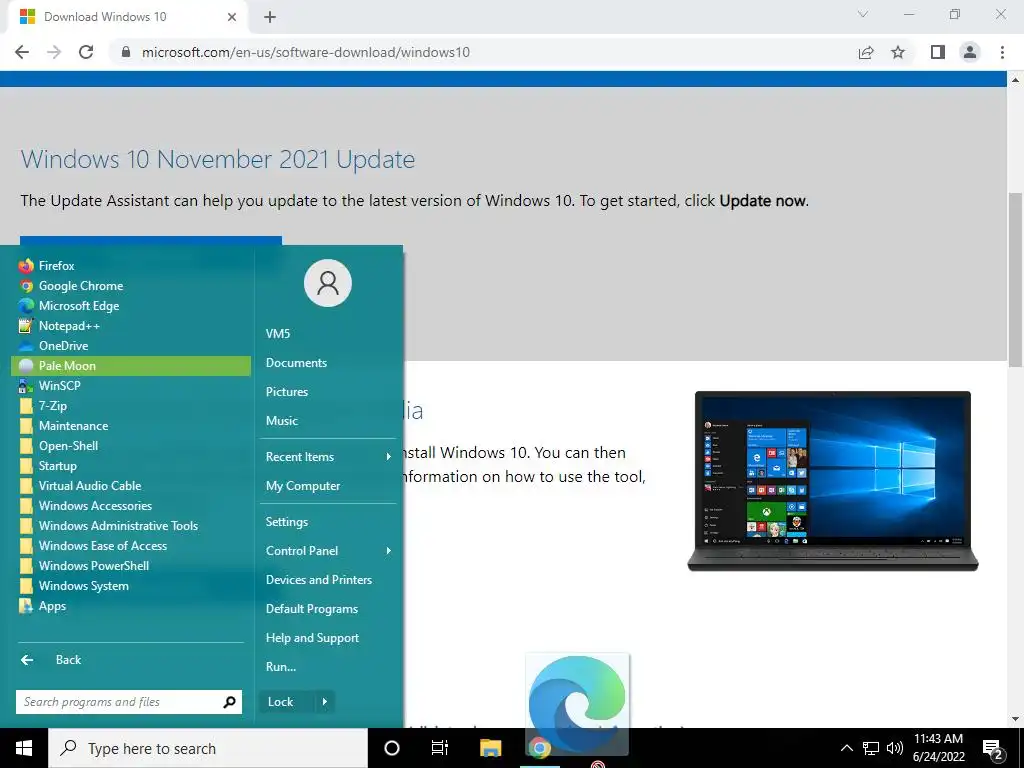Open Pictures from the start menu
The image size is (1024, 768).
(328, 392)
